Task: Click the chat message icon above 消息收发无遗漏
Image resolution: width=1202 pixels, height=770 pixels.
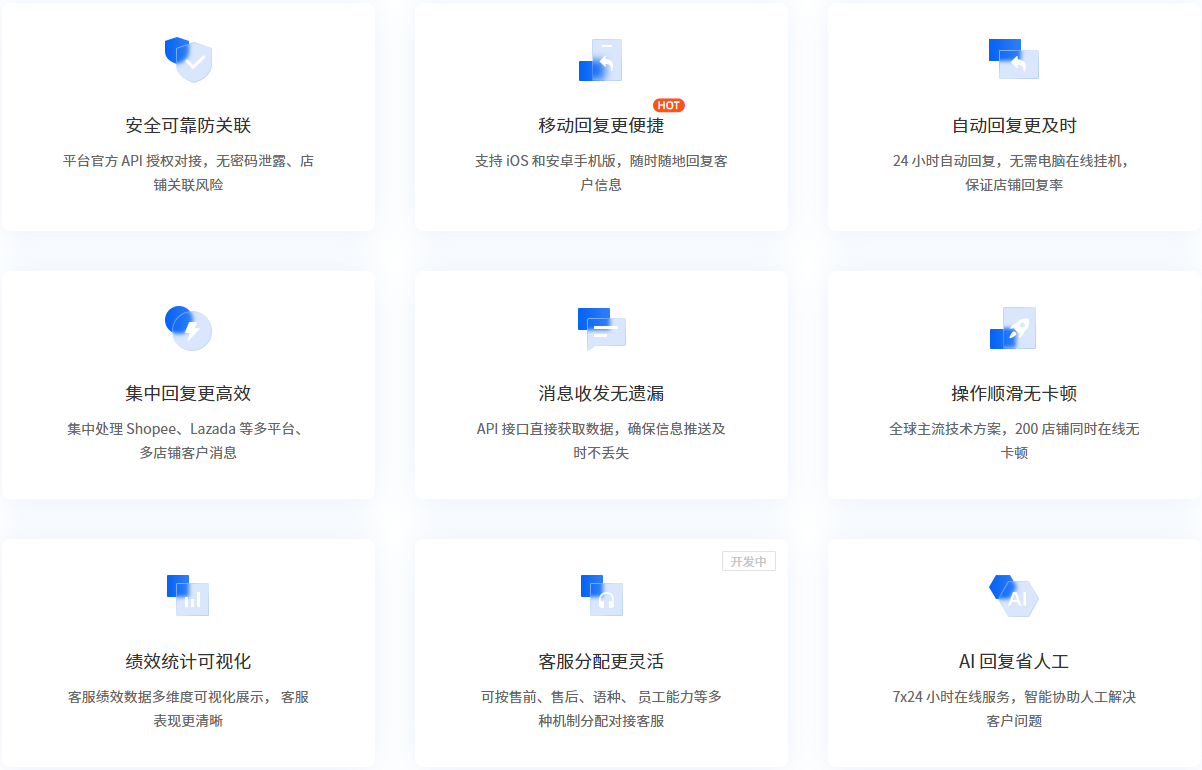Action: 601,328
